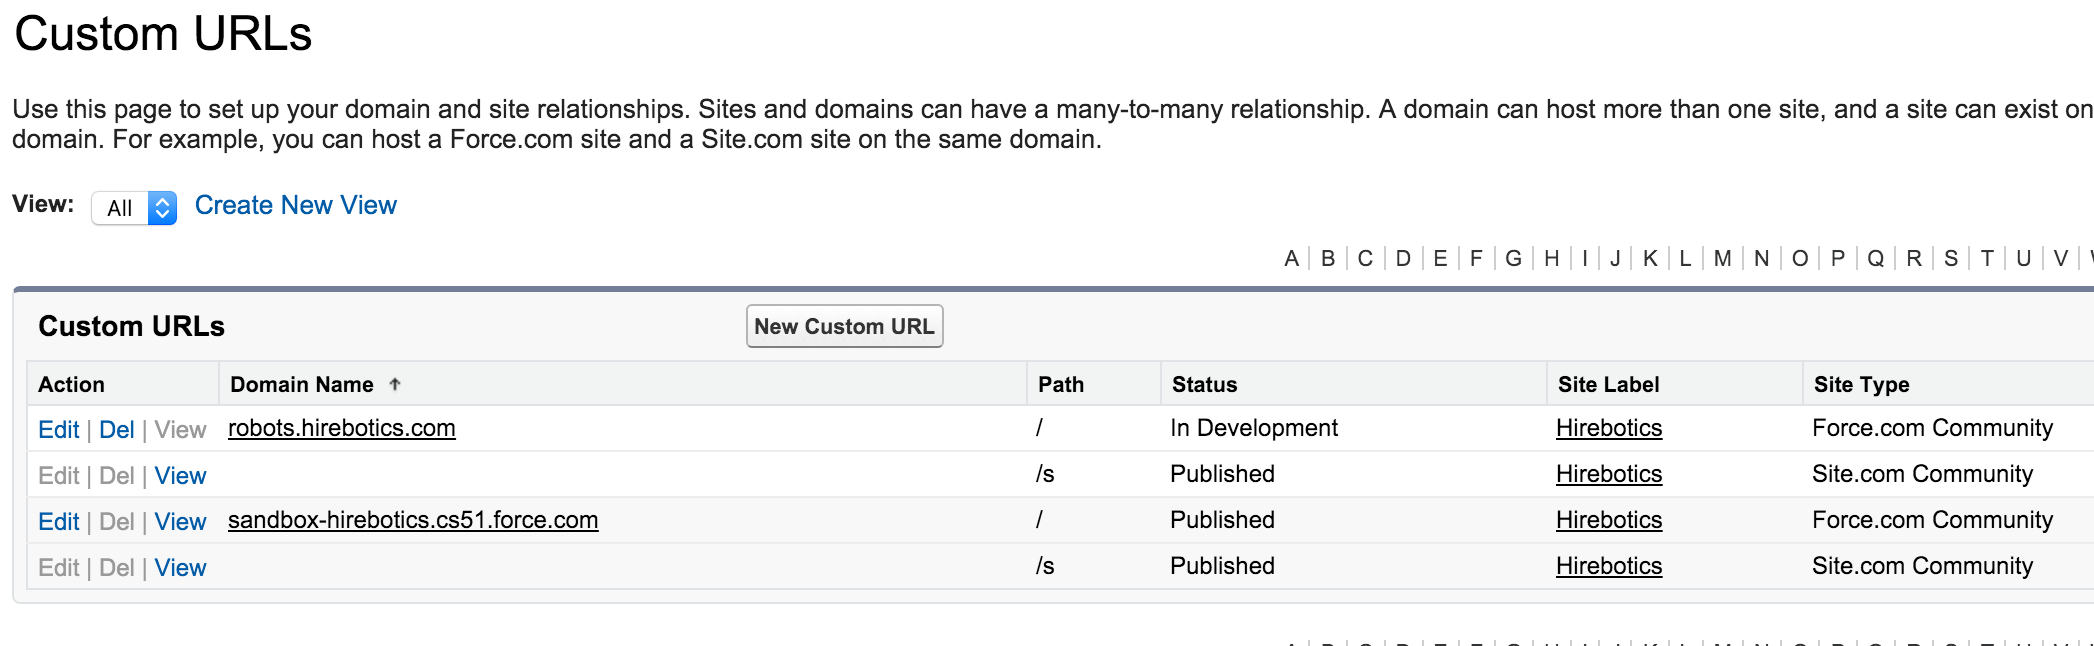Filter the list by letter A

click(x=1291, y=259)
